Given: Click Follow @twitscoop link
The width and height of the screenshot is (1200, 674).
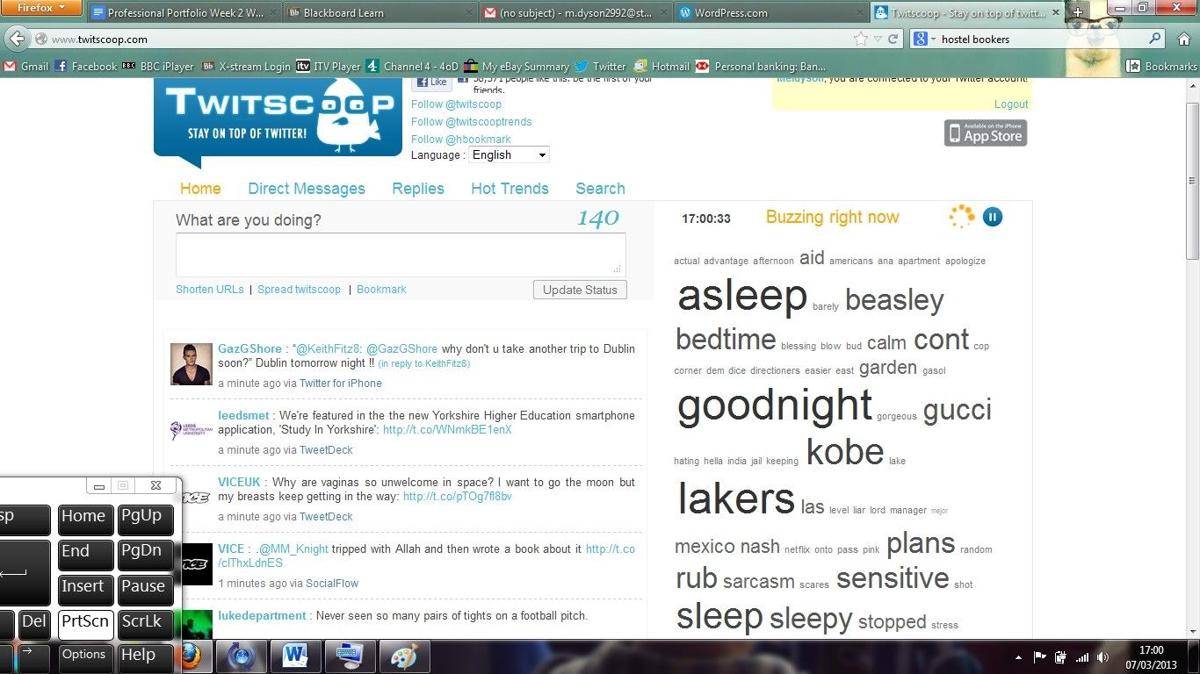Looking at the screenshot, I should coord(456,104).
